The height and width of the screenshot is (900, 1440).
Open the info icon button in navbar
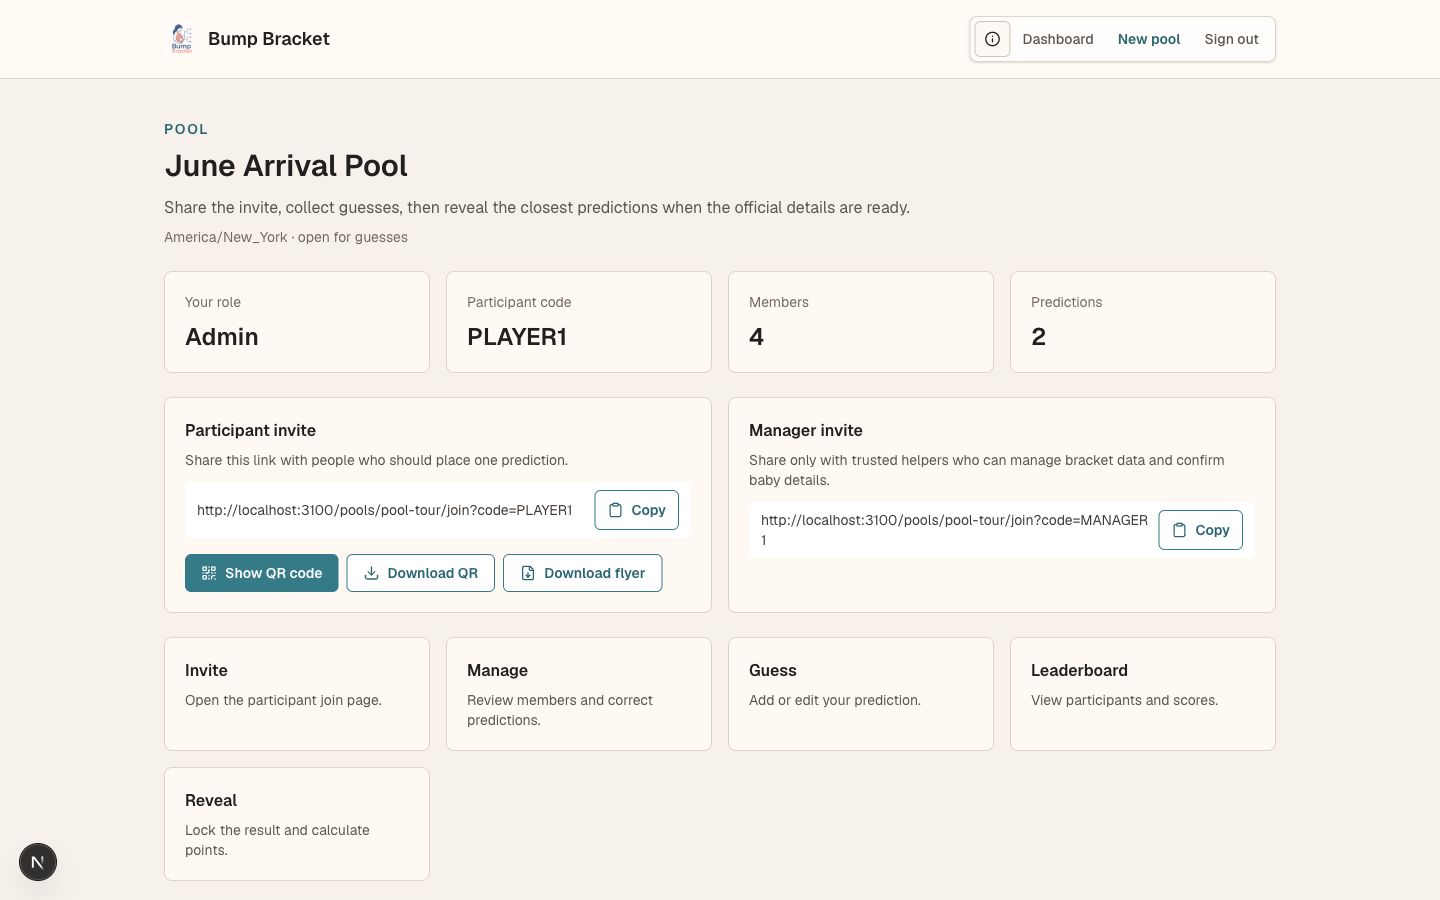992,39
